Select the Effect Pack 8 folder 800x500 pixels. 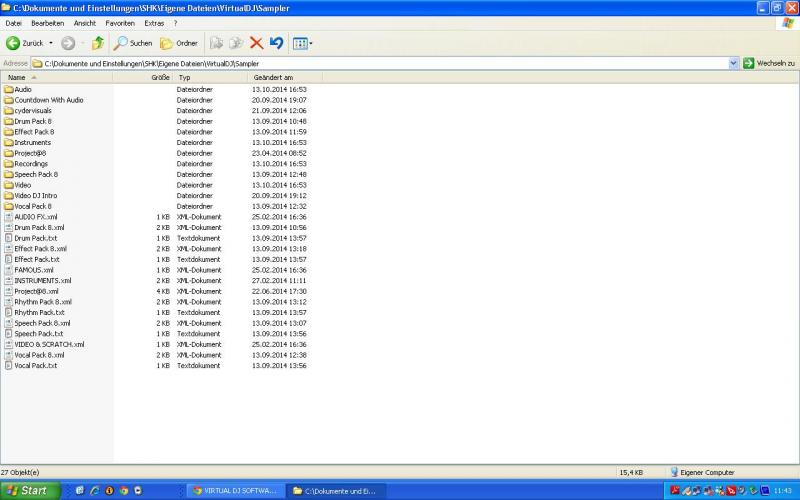[29, 132]
